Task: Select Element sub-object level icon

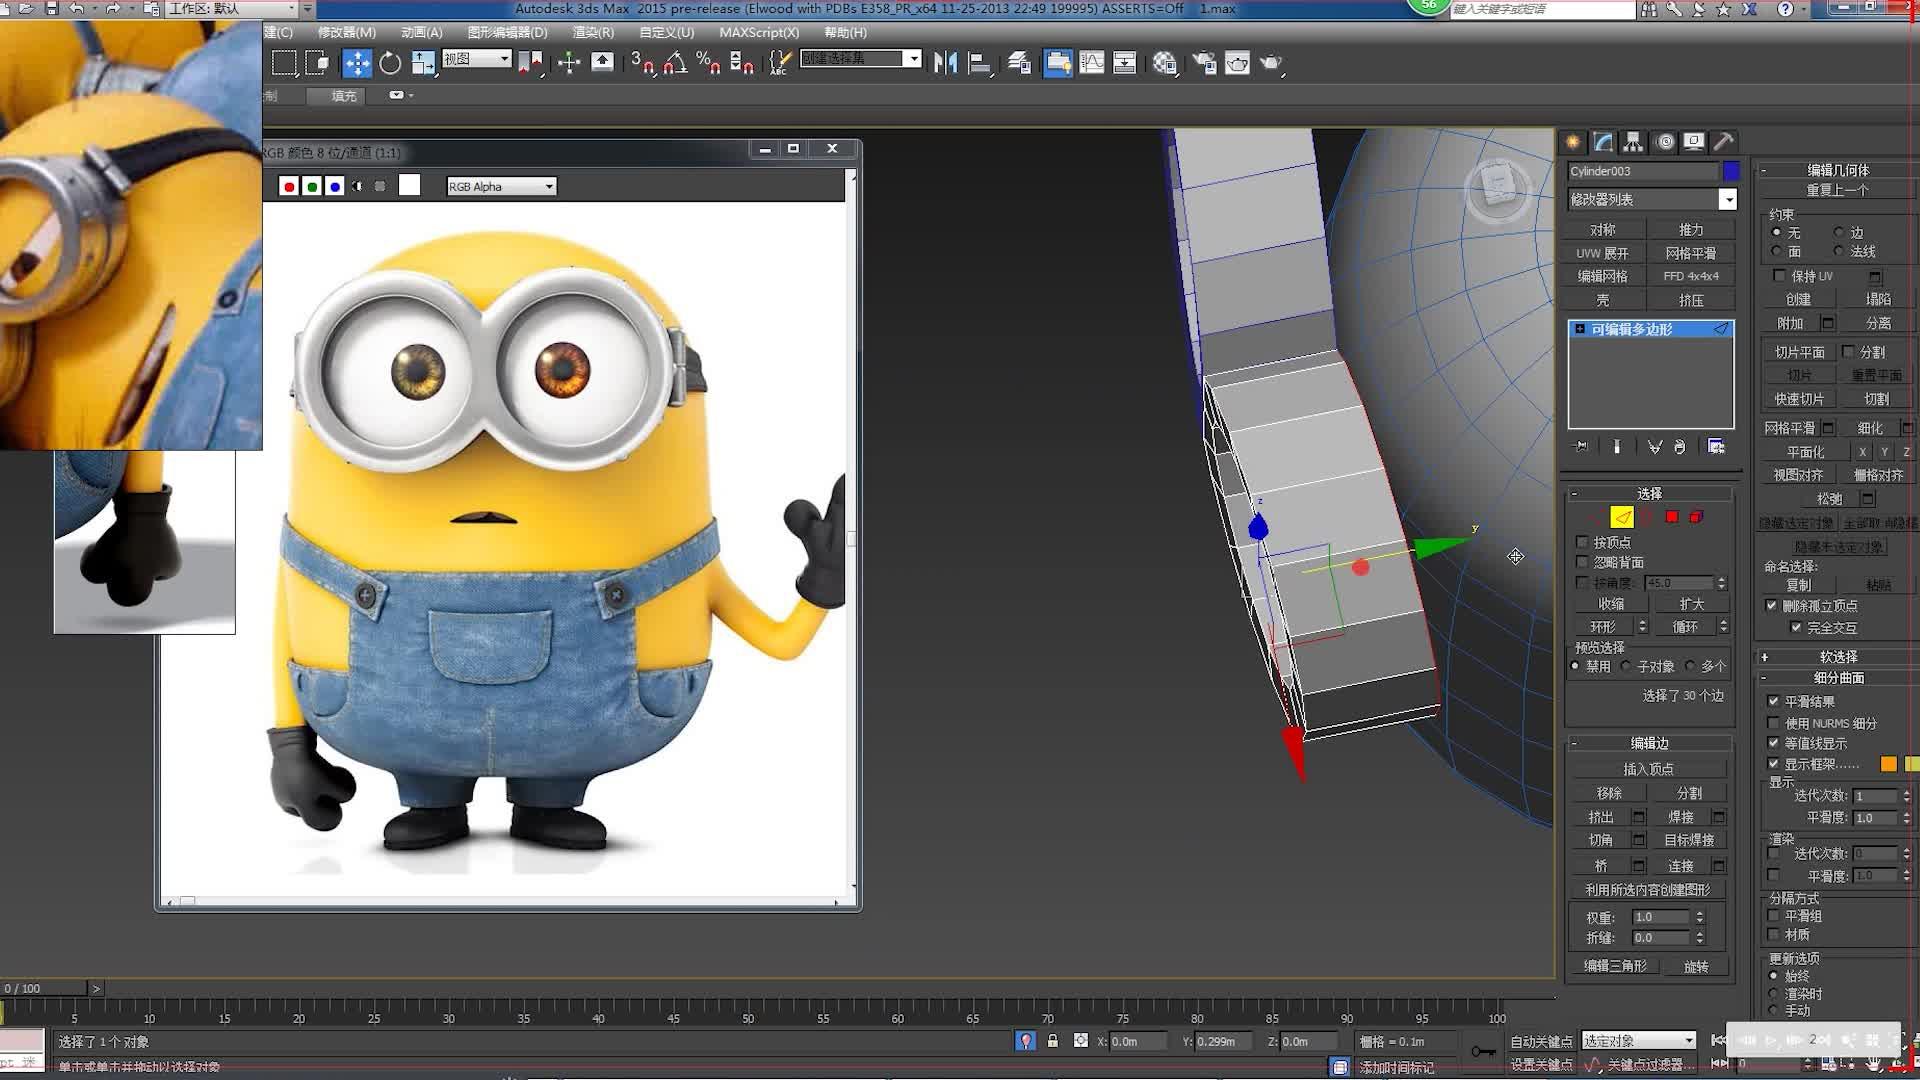Action: (x=1697, y=517)
